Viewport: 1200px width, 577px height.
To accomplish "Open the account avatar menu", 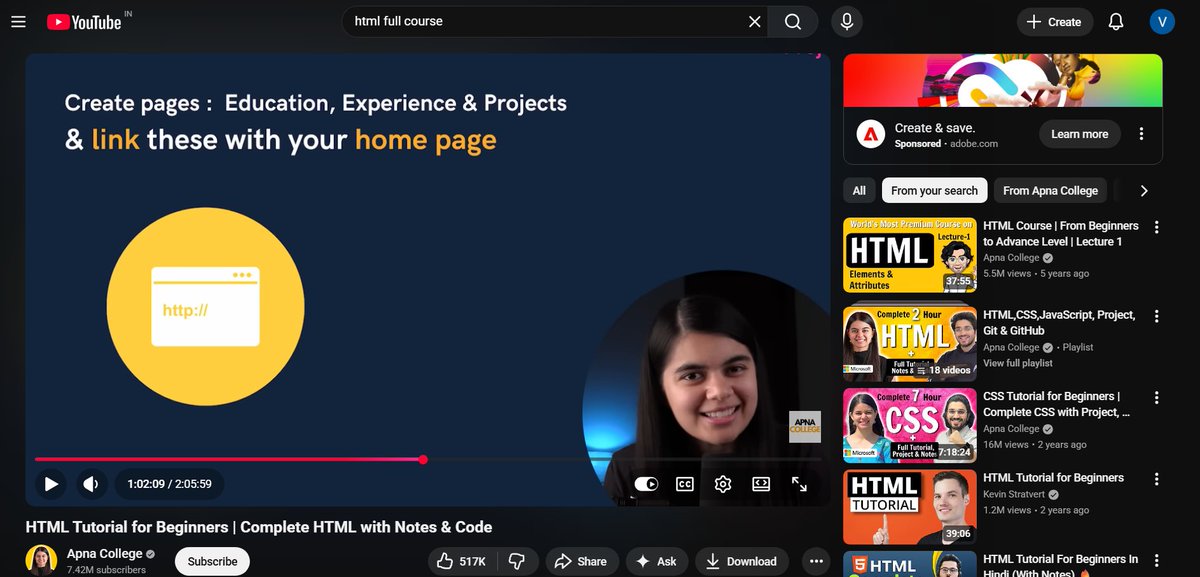I will tap(1162, 21).
